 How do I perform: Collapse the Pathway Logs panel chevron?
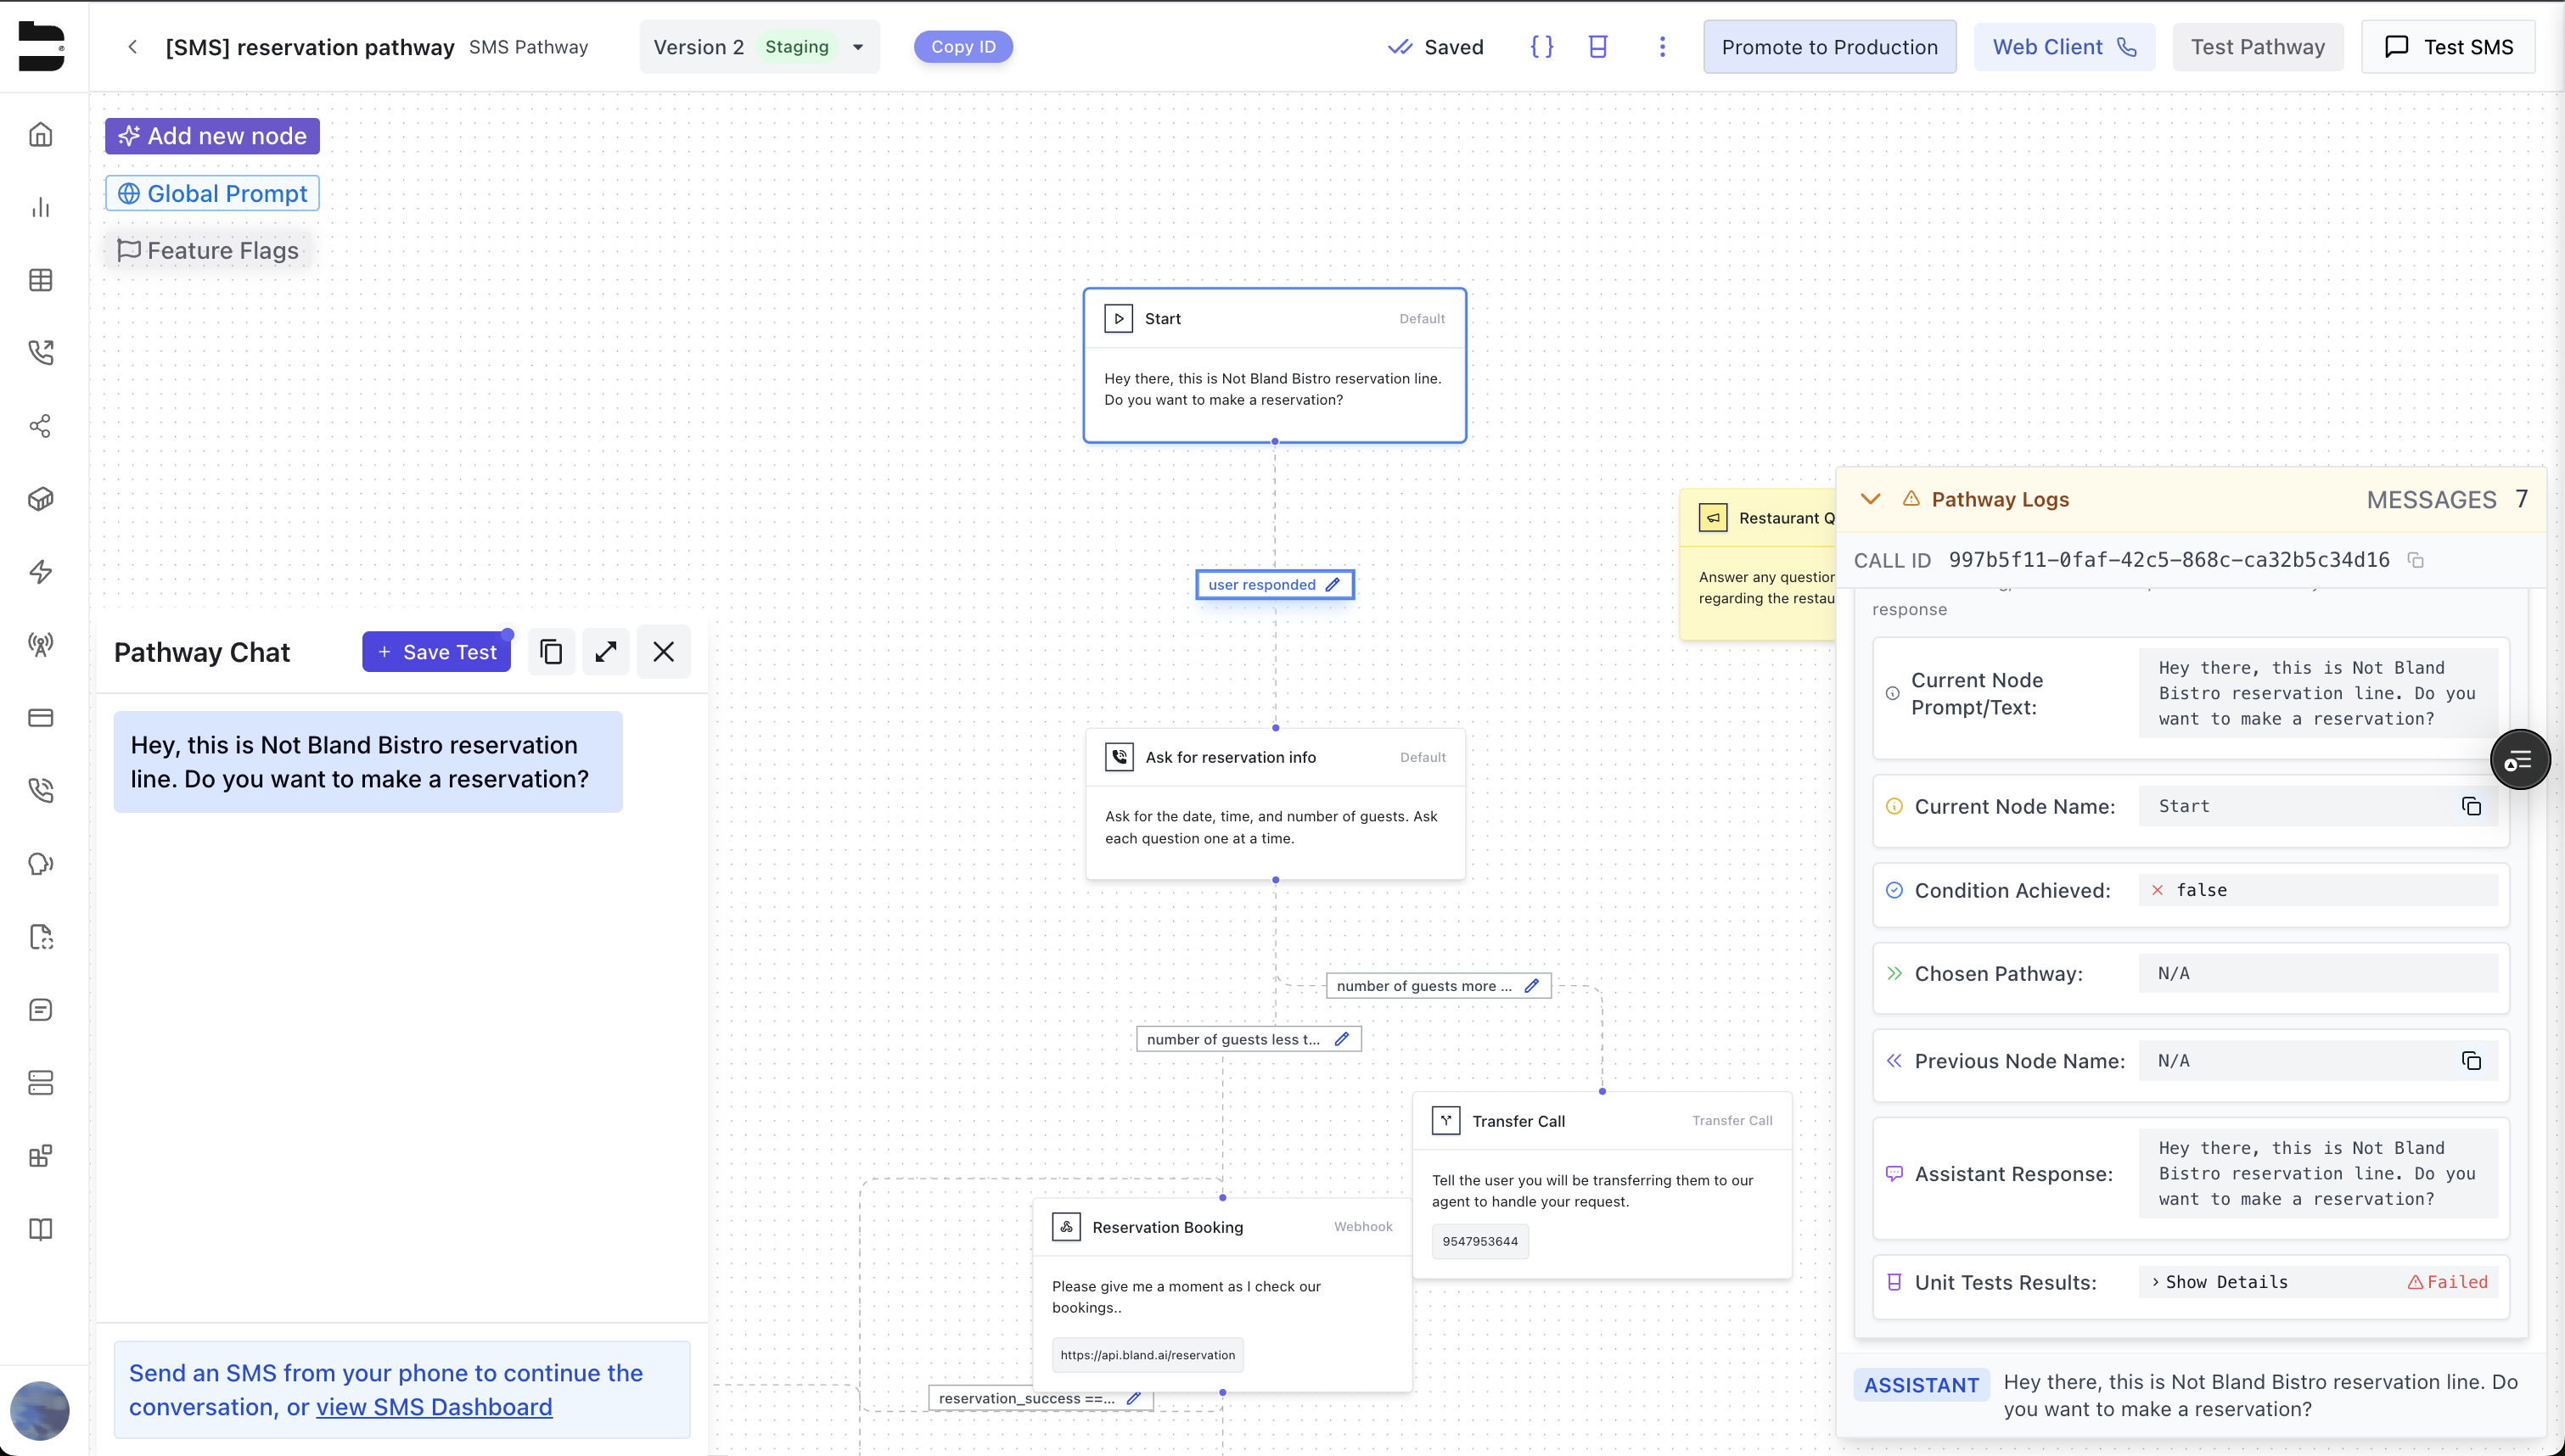(x=1871, y=499)
